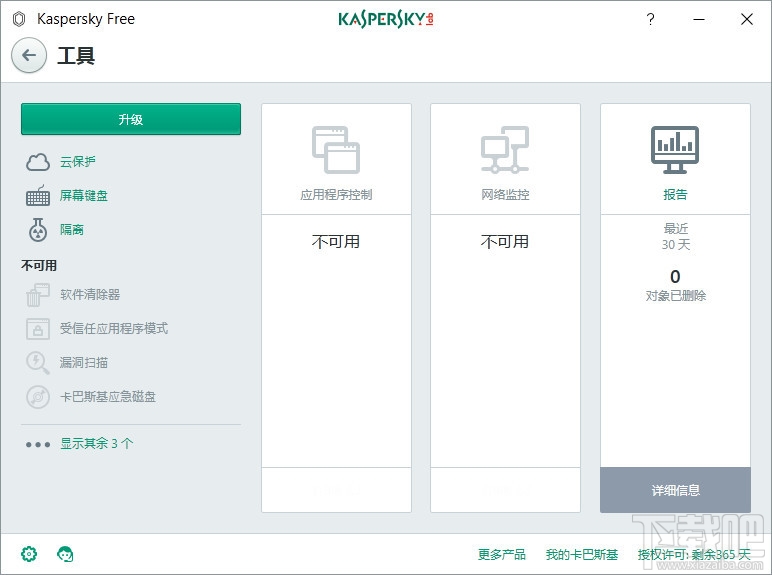The width and height of the screenshot is (772, 575).
Task: Click the 应用程序控制 card label
Action: click(x=336, y=194)
